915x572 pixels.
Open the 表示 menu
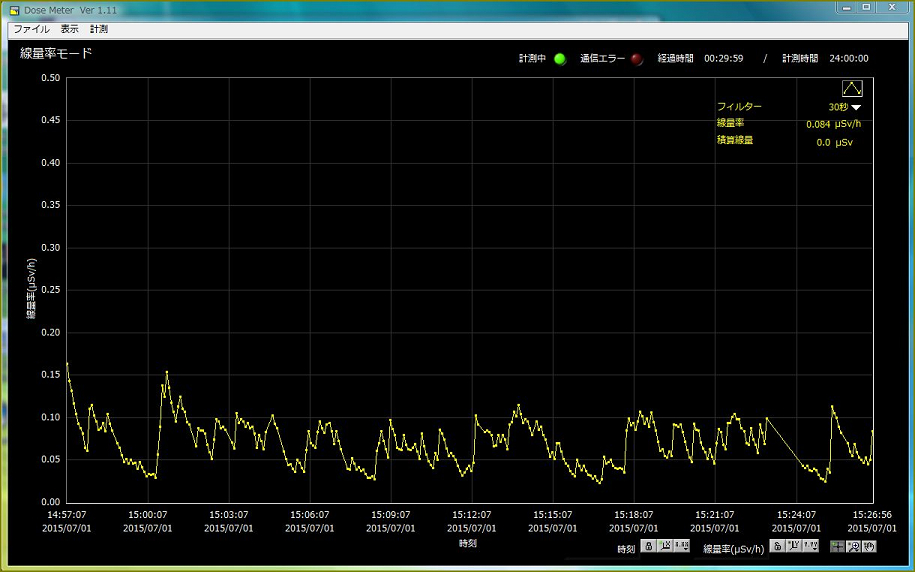(x=69, y=29)
